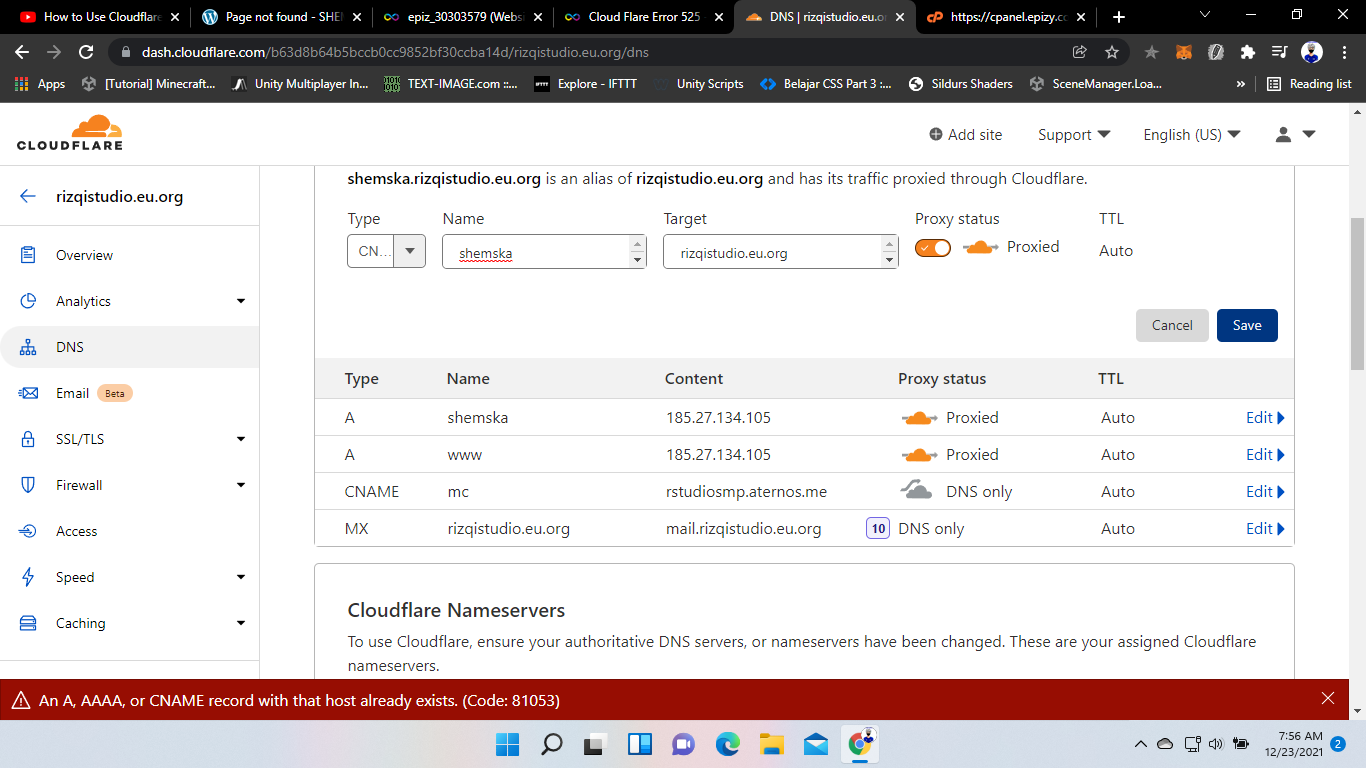Click Cancel button
Viewport: 1366px width, 768px height.
coord(1172,325)
